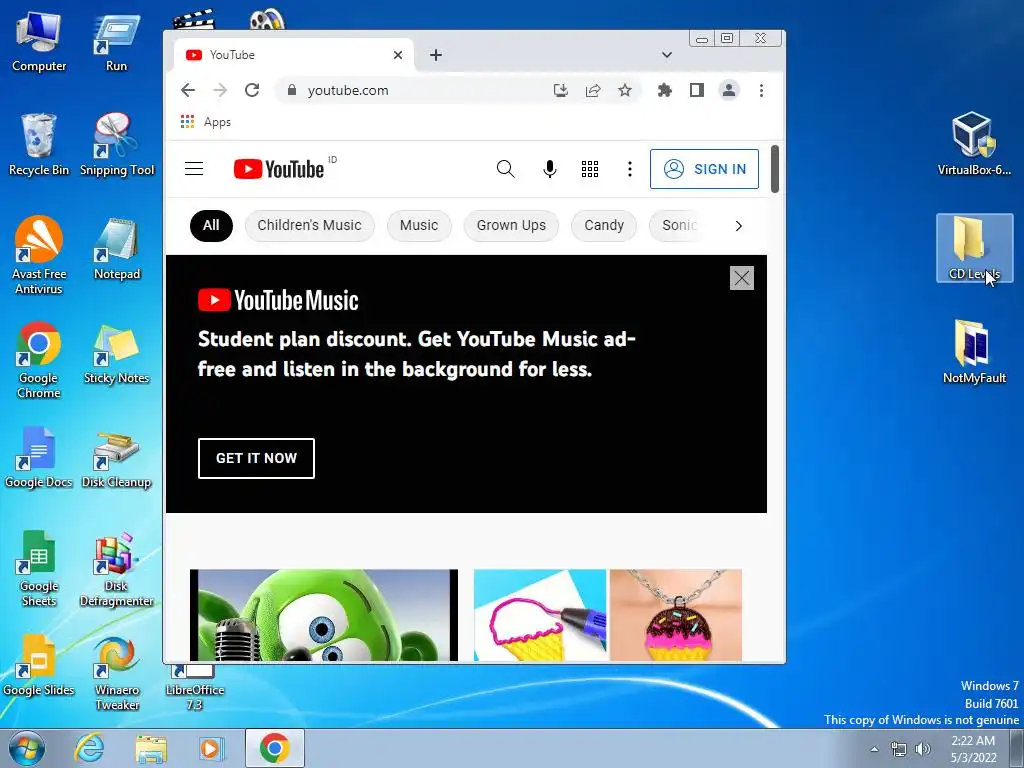Expand Chrome tab search chevron

(x=667, y=55)
